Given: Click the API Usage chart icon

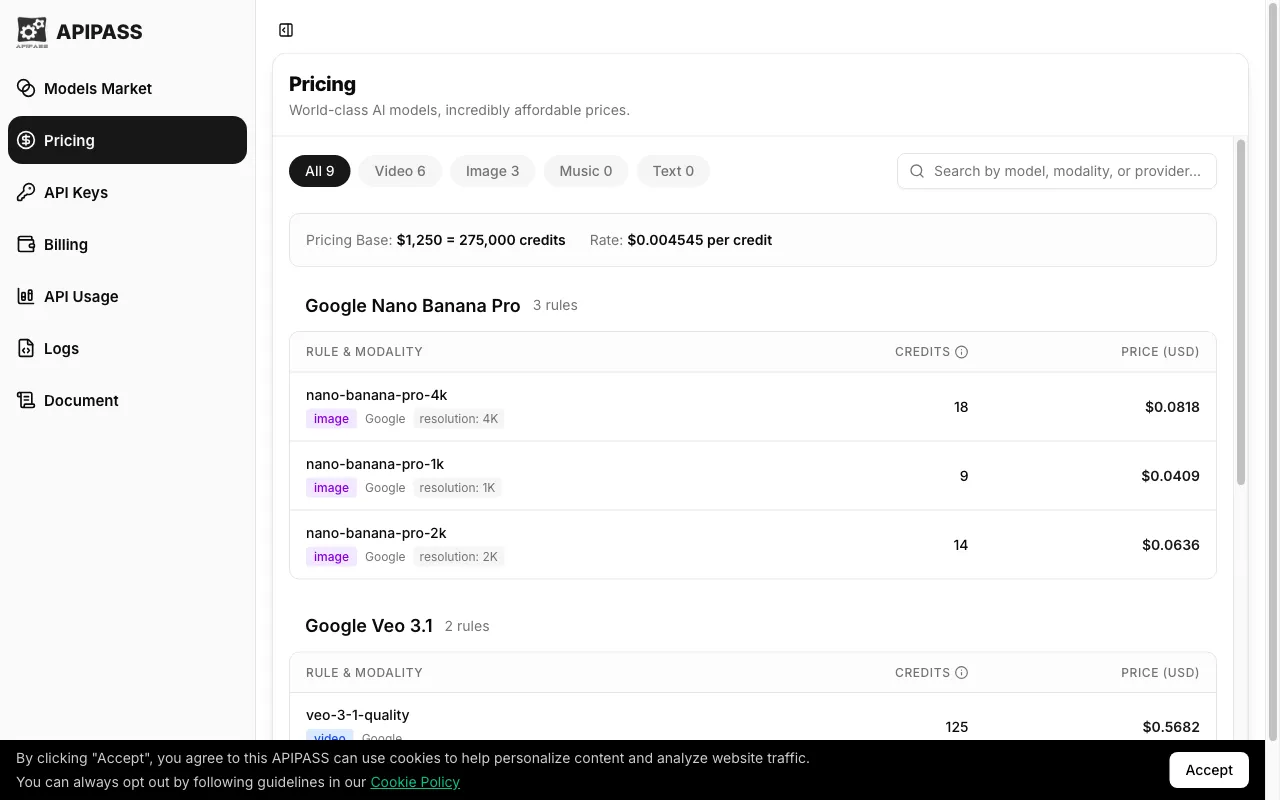Looking at the screenshot, I should [26, 296].
